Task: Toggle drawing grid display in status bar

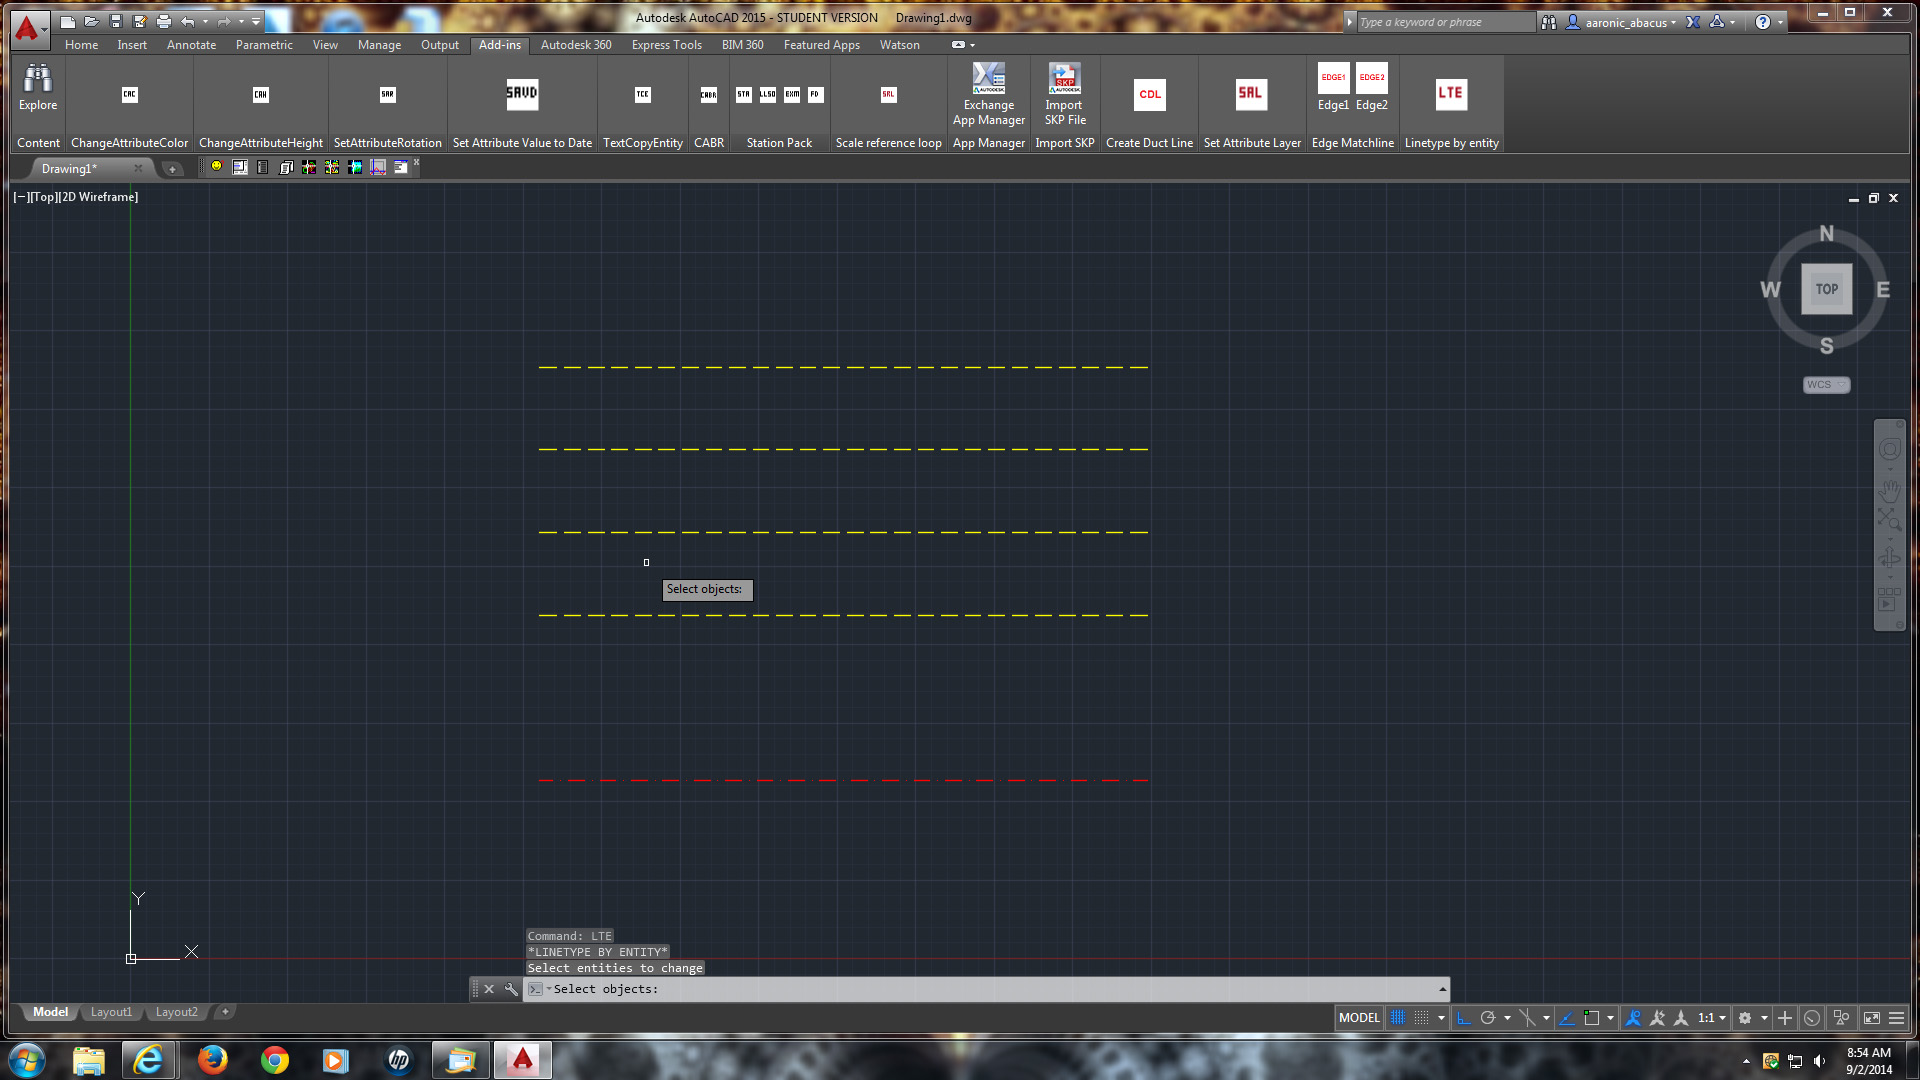Action: click(1398, 1018)
